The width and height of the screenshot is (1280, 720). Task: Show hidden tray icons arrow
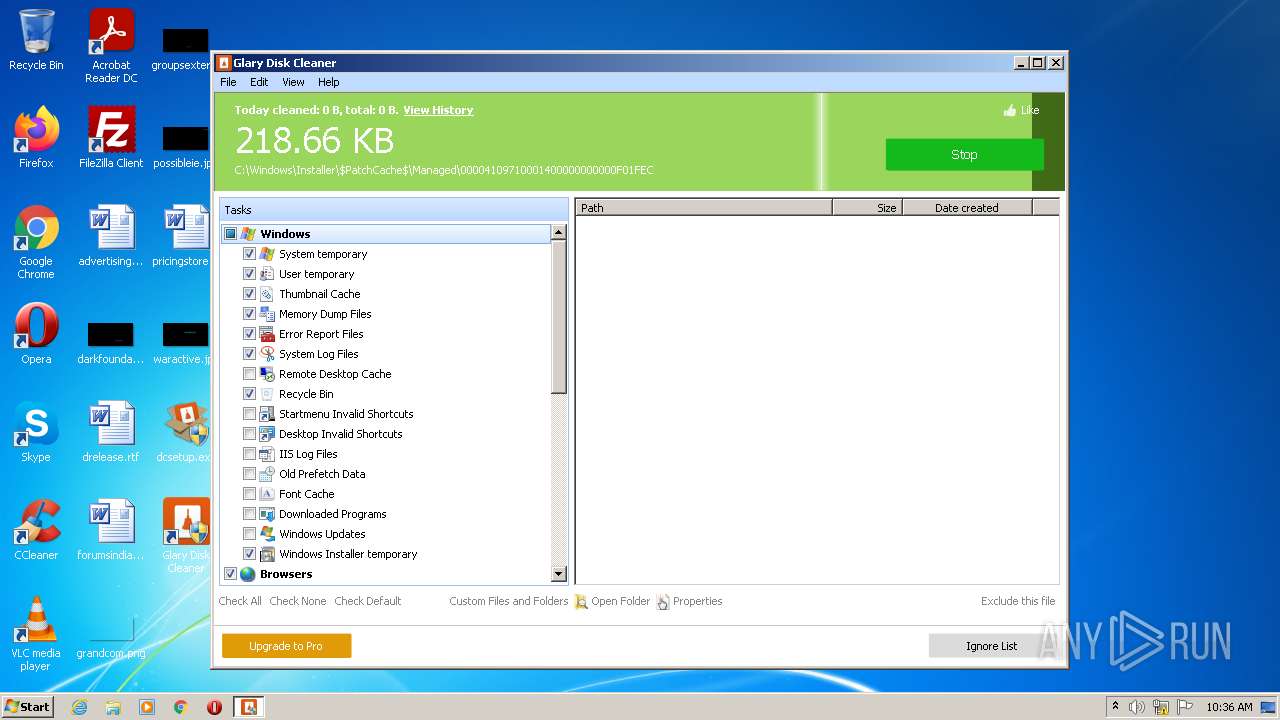pyautogui.click(x=1115, y=707)
